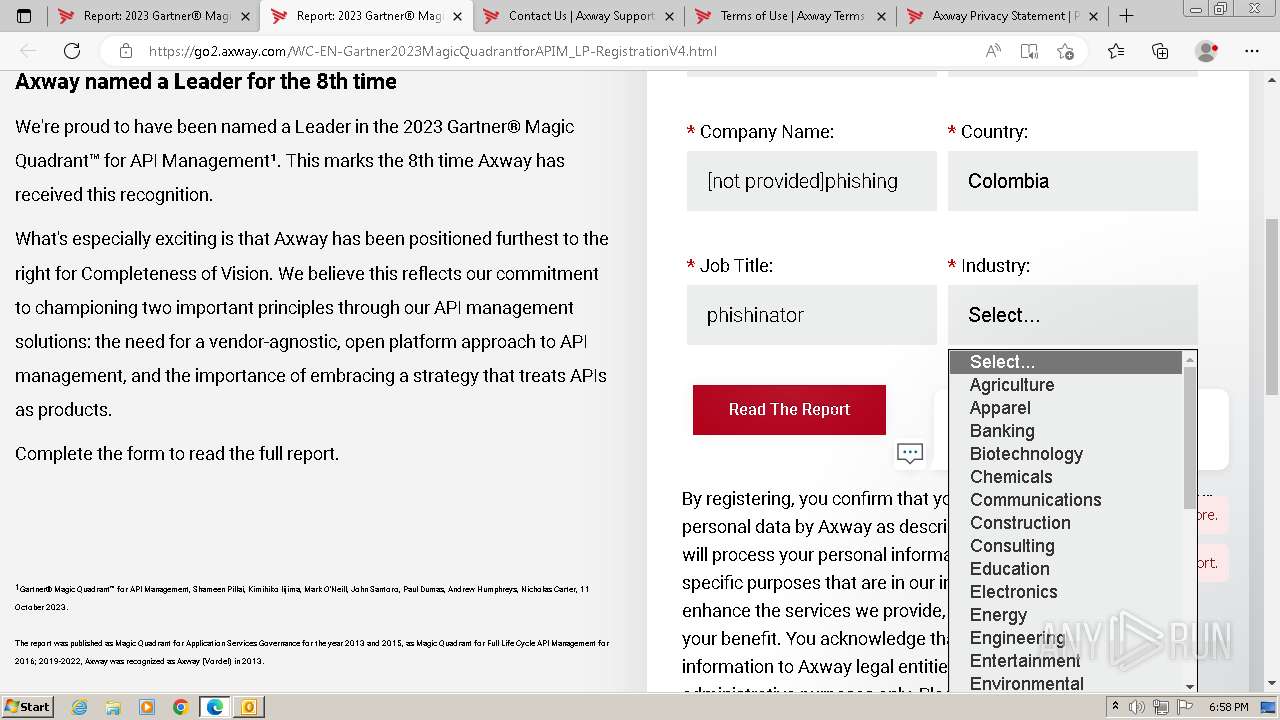1280x720 pixels.
Task: Open the Collections icon
Action: (x=1160, y=51)
